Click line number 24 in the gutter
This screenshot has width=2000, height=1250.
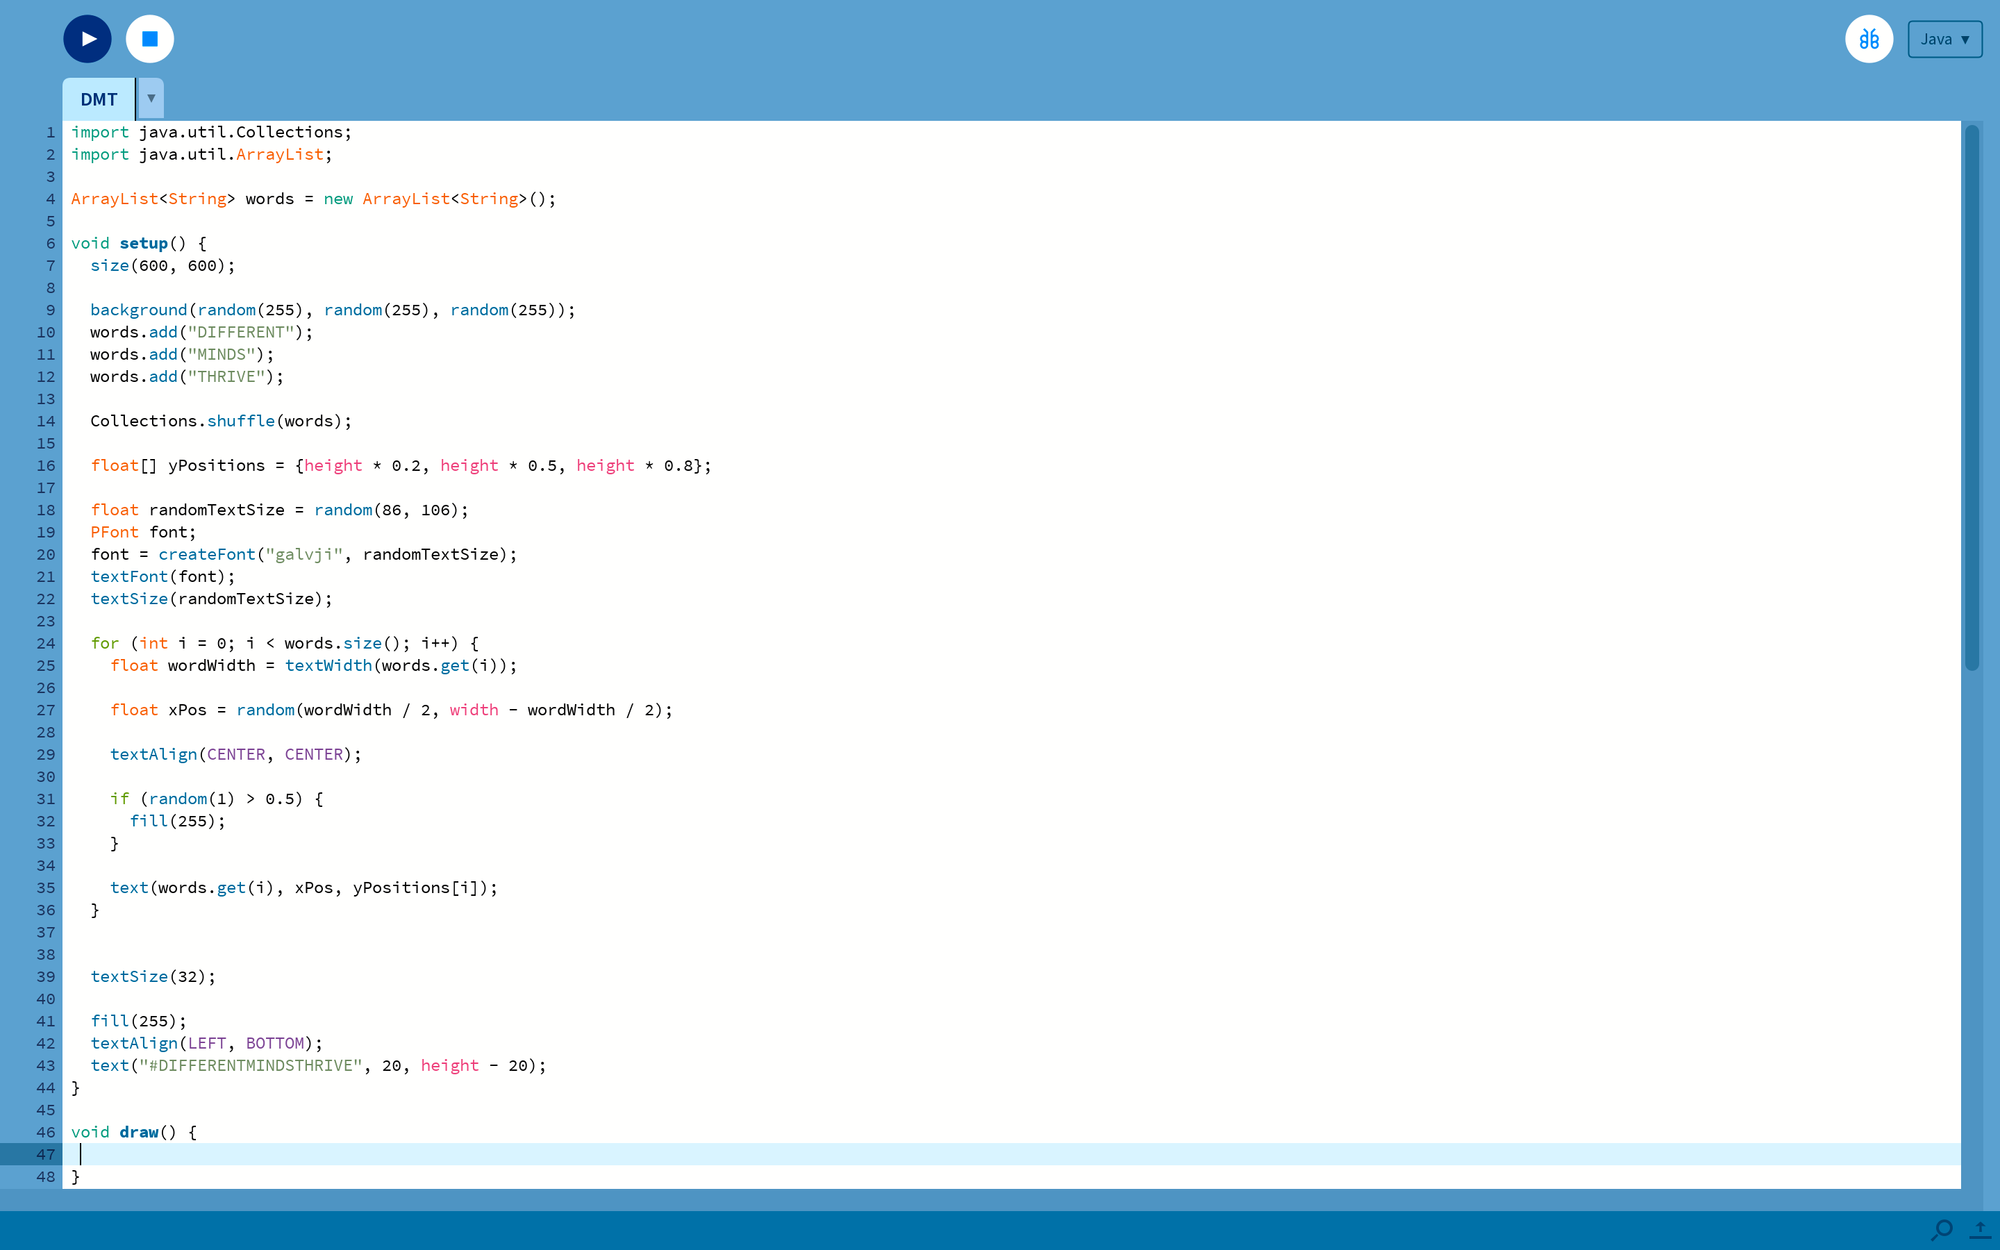pos(46,643)
